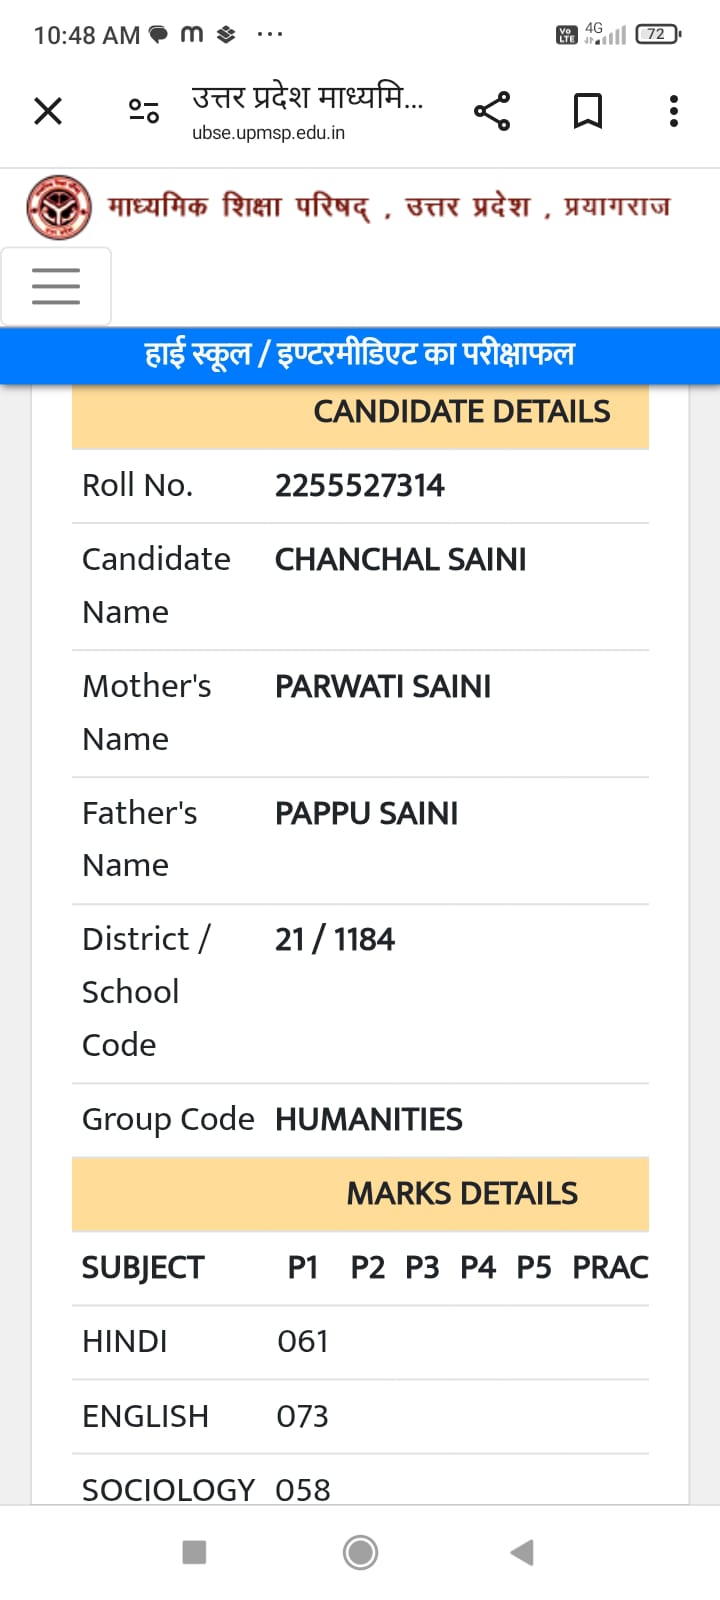Select the HINDI subject row
Viewport: 720px width, 1600px height.
(360, 1342)
